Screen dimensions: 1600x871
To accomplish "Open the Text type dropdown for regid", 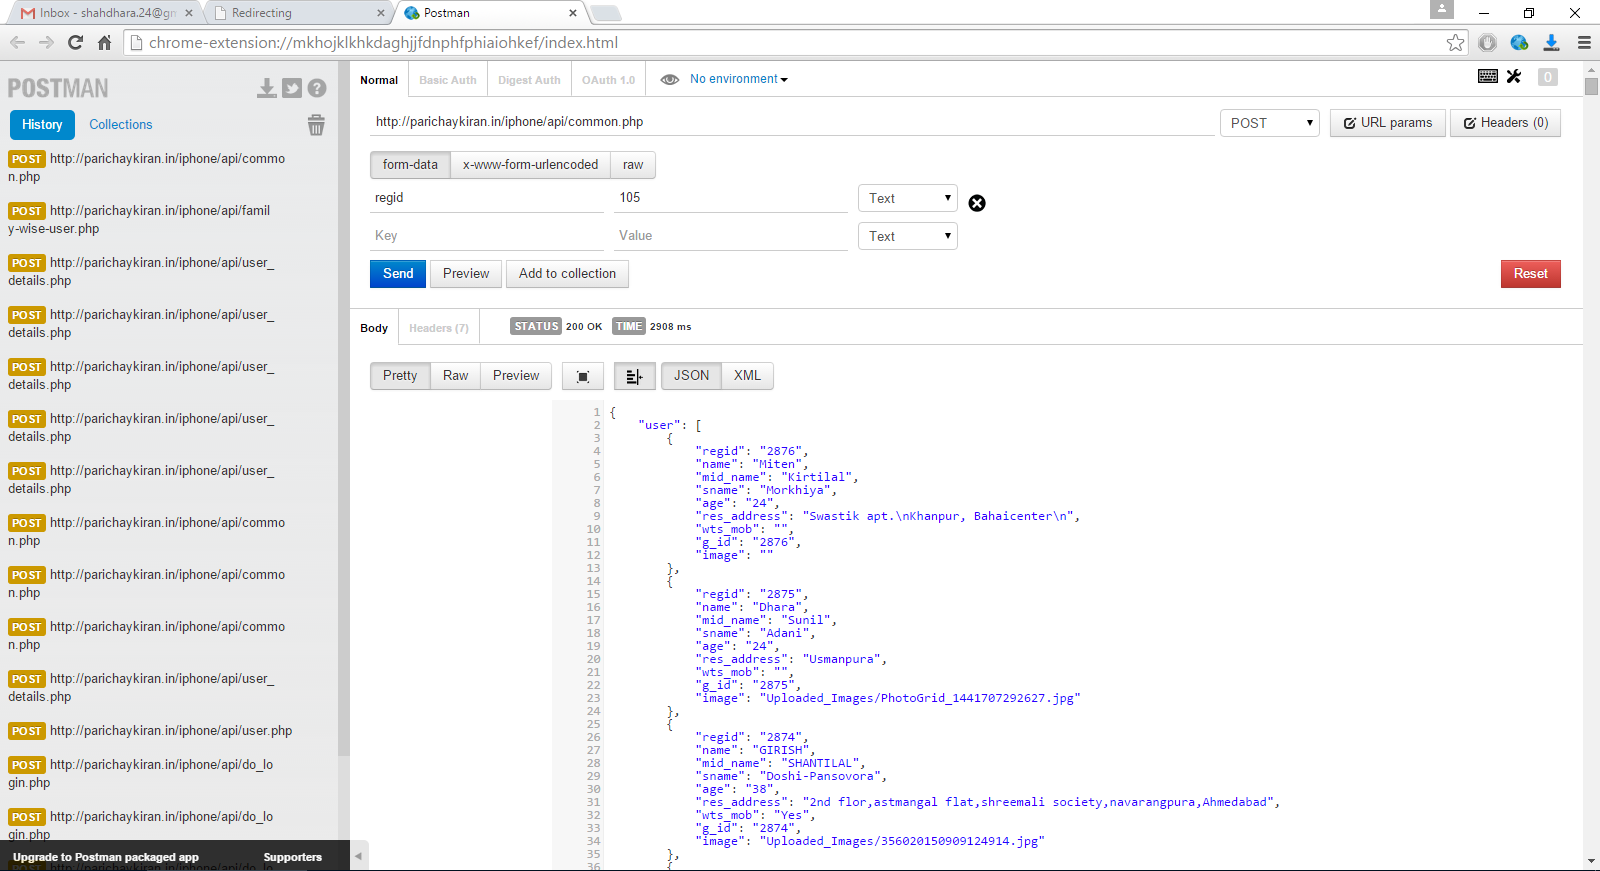I will click(907, 198).
